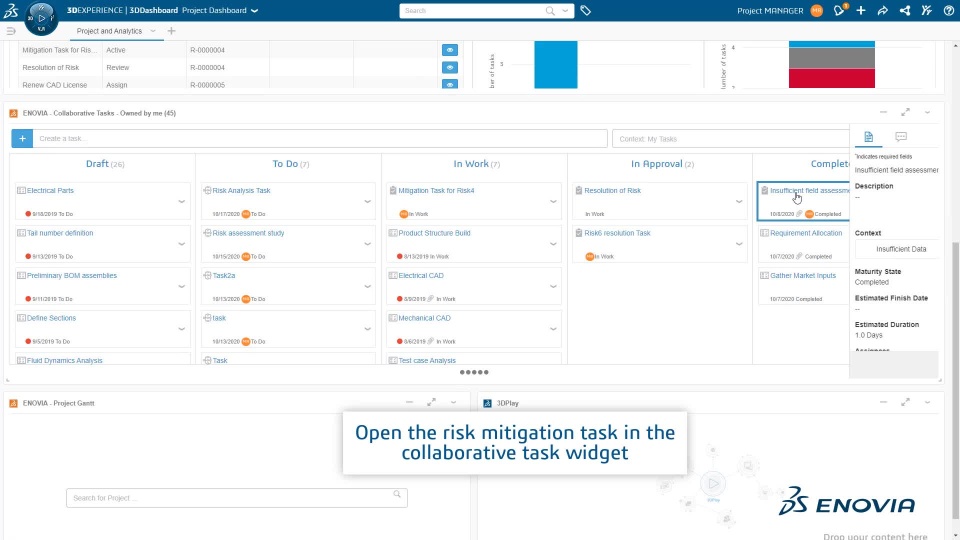Open the Gather Market Inputs task
Viewport: 960px width, 540px height.
[803, 276]
